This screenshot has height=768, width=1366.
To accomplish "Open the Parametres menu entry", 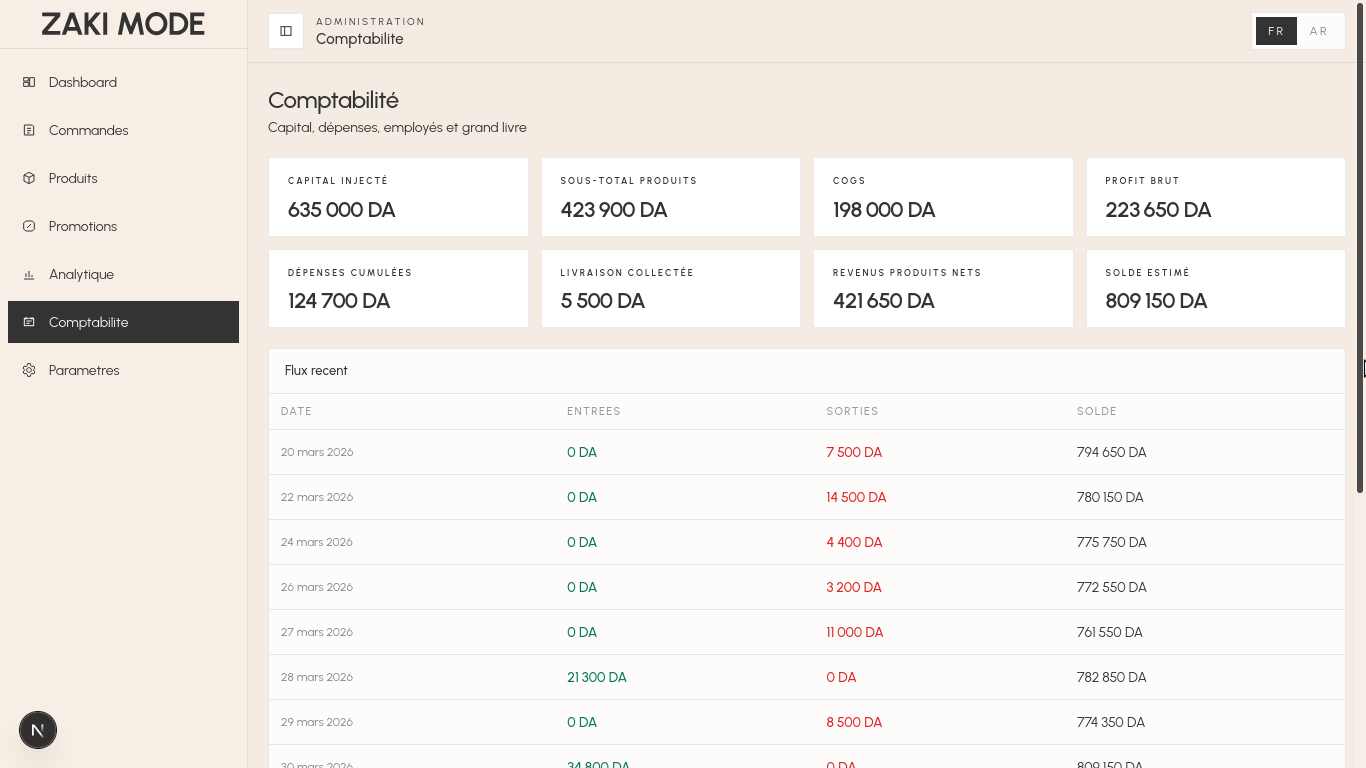I will click(84, 370).
